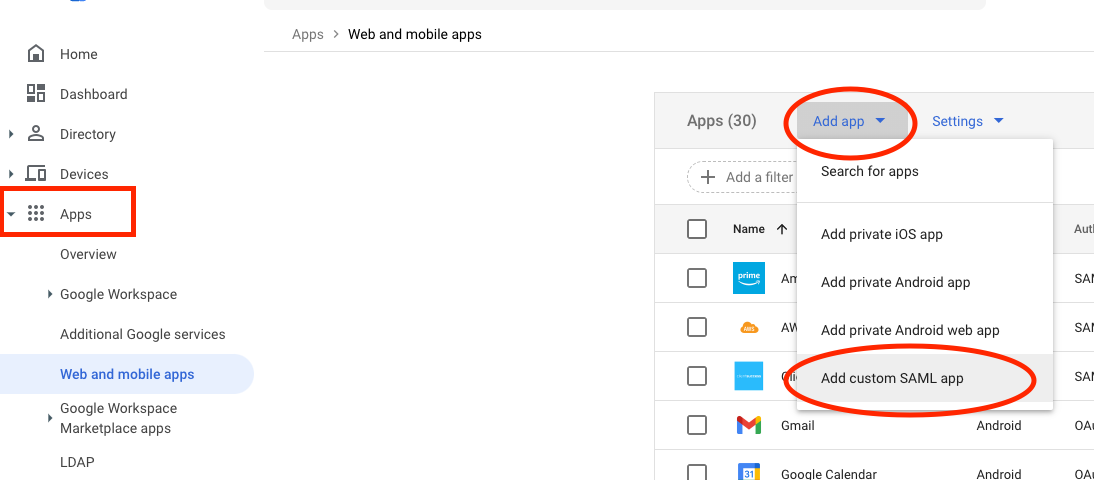Open the Settings dropdown
The image size is (1094, 480).
[968, 121]
